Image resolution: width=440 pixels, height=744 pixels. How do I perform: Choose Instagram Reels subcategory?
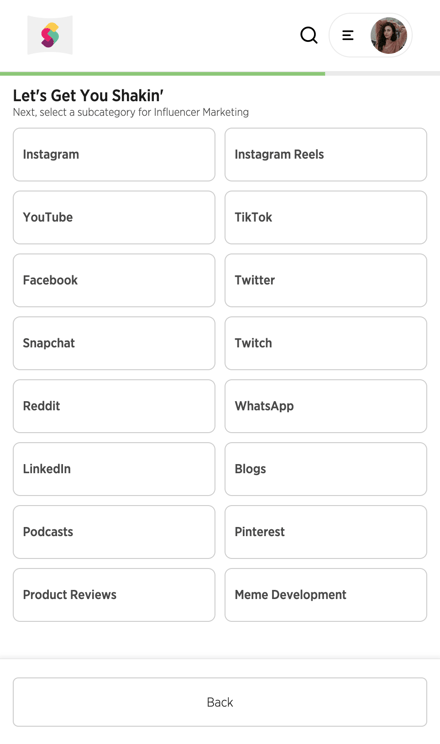pos(326,155)
